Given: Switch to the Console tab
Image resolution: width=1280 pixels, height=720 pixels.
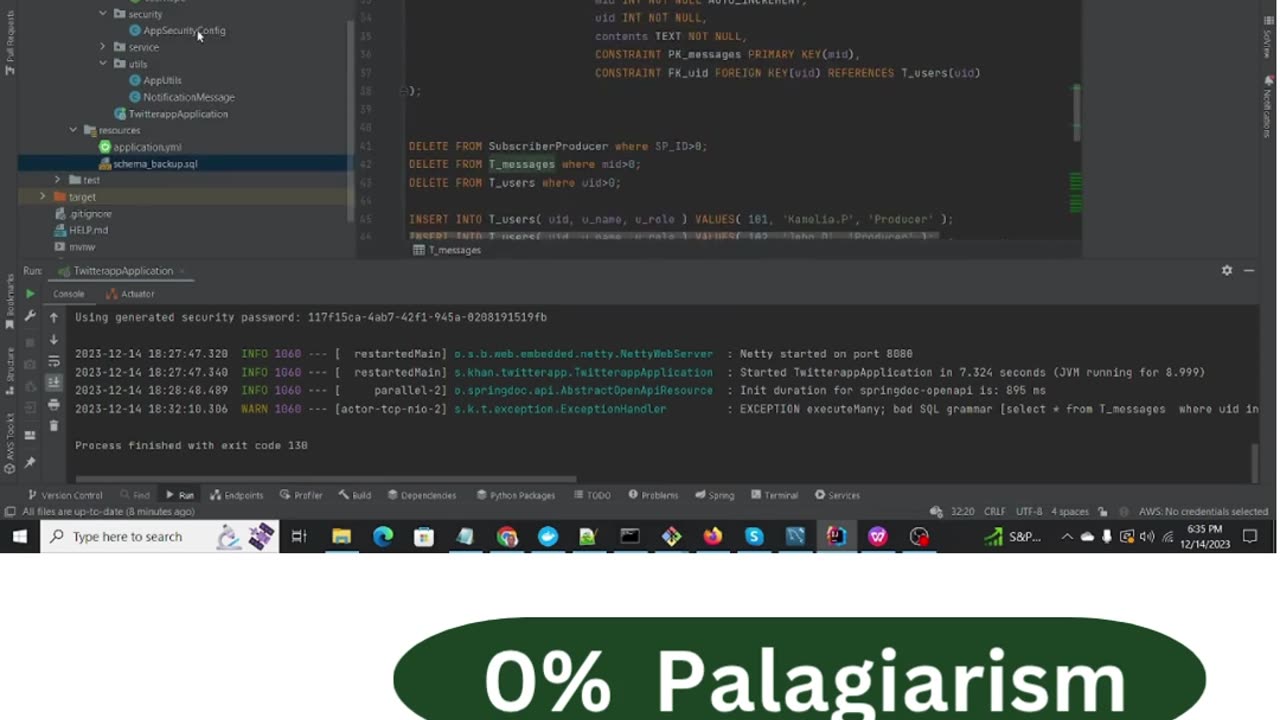Looking at the screenshot, I should pos(69,294).
